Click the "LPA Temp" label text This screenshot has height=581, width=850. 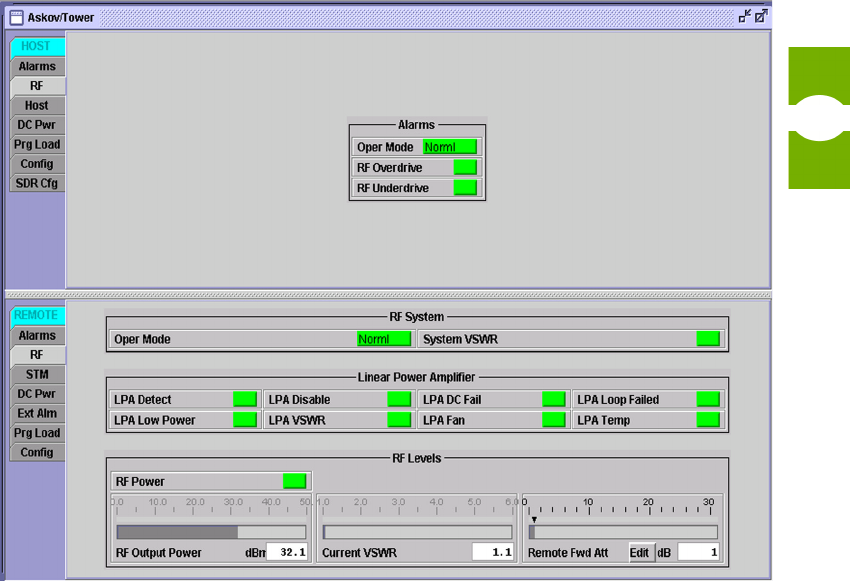click(x=603, y=420)
